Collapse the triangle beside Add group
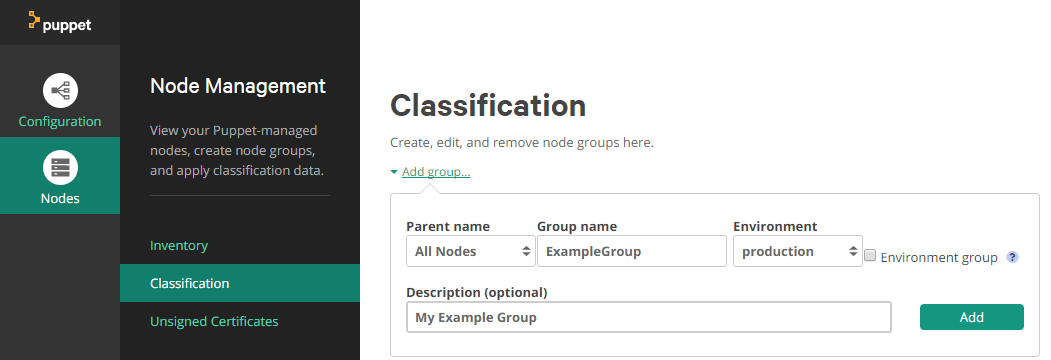Viewport: 1051px width, 360px height. coord(395,172)
